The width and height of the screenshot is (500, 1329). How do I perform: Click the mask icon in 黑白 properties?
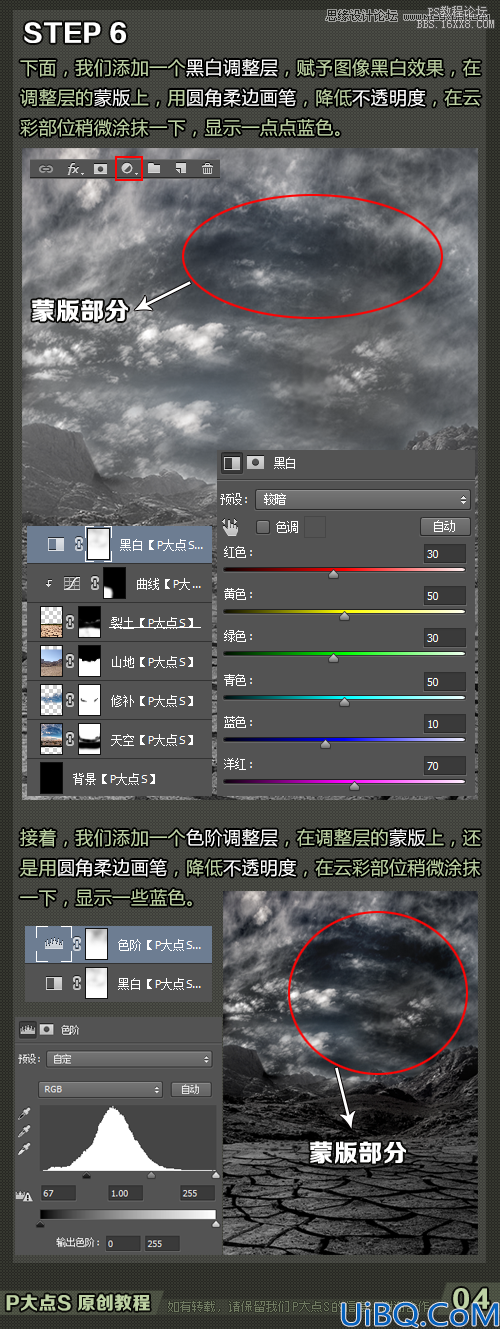pos(256,463)
